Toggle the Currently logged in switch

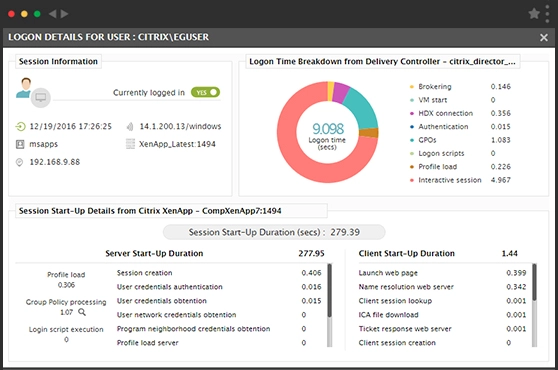205,92
